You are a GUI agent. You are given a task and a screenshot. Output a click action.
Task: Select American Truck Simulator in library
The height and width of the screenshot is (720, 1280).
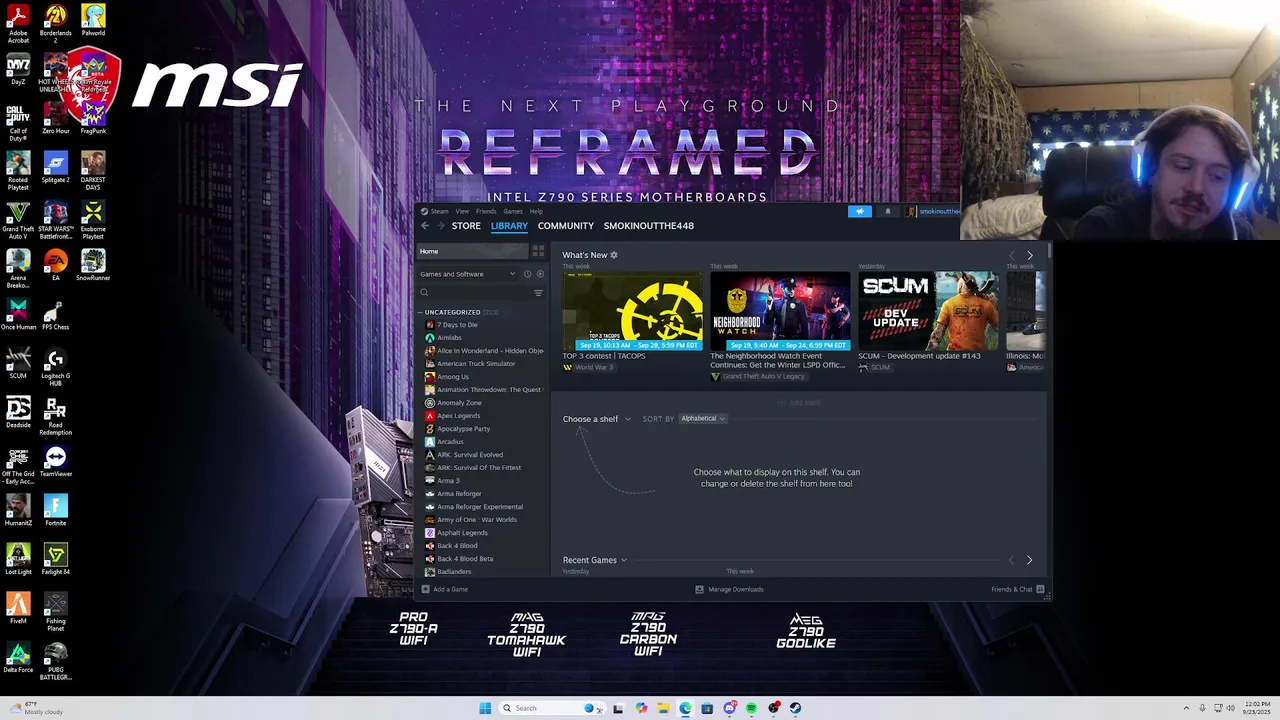[476, 364]
